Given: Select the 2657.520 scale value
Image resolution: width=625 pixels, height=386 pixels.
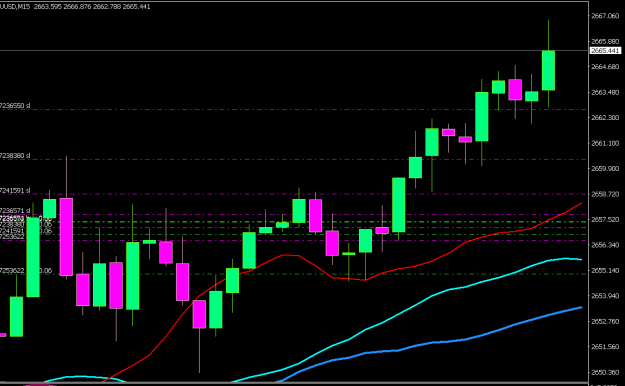Looking at the screenshot, I should tap(605, 219).
